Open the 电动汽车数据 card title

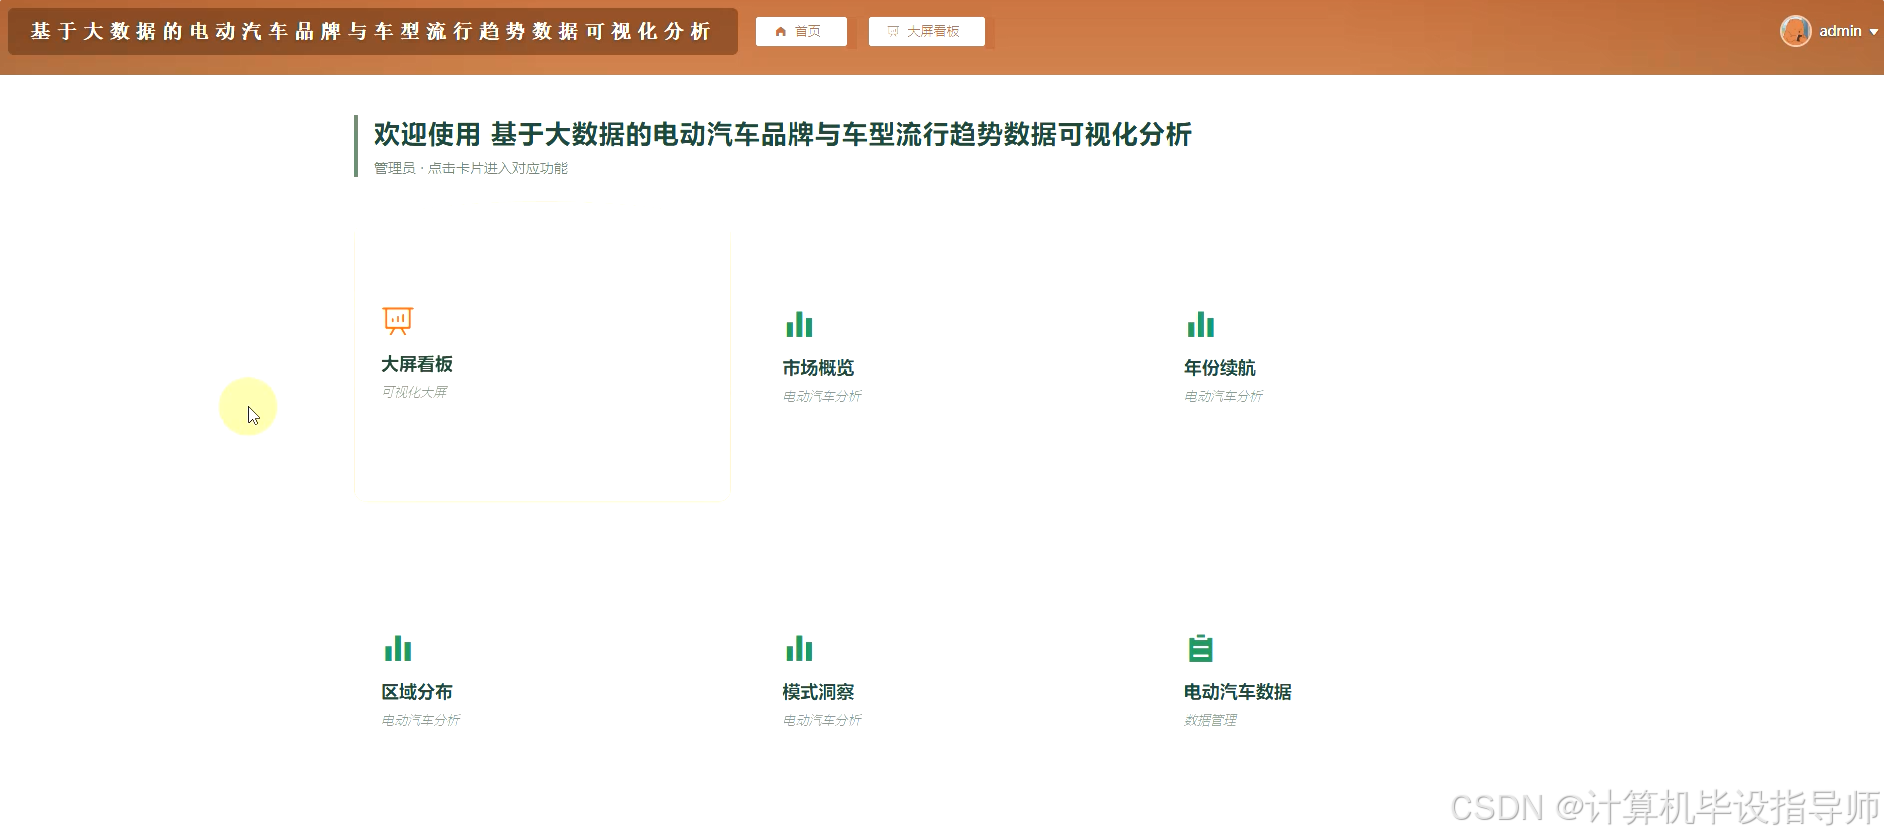pyautogui.click(x=1238, y=692)
